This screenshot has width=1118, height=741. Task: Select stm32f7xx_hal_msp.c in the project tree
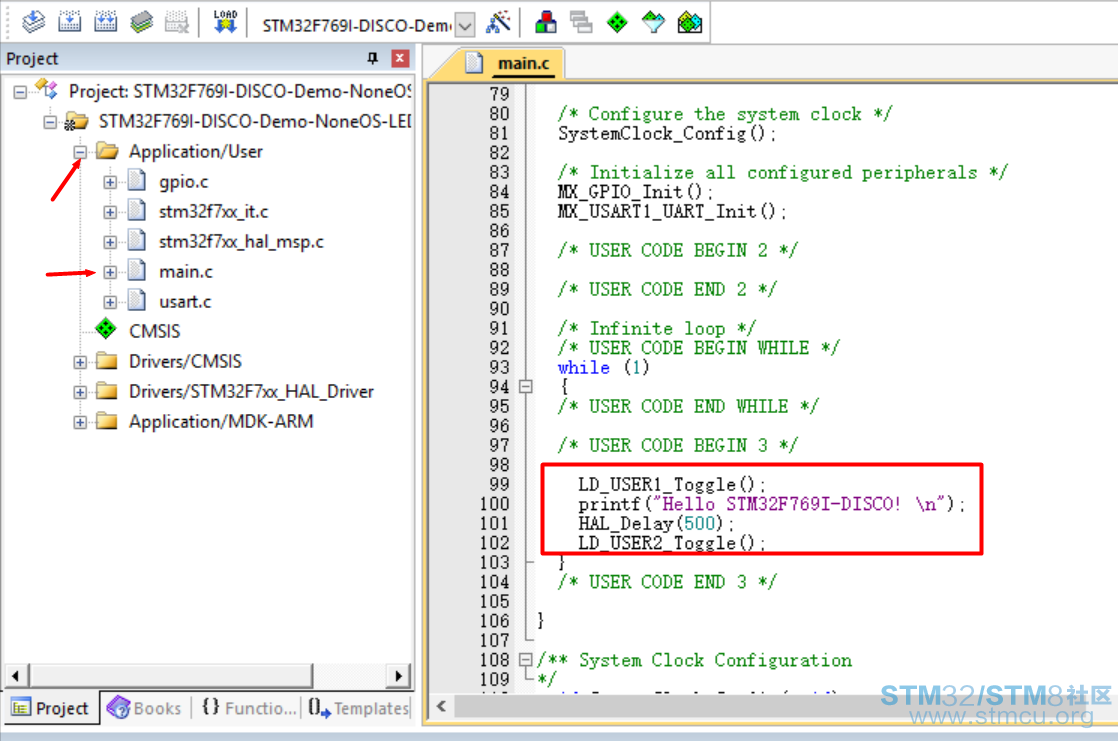(241, 242)
